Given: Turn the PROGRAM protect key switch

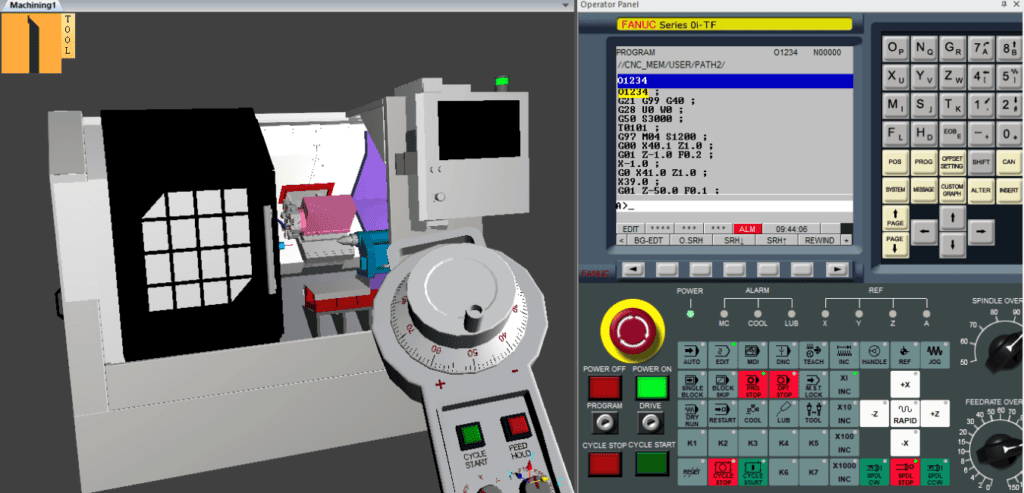Looking at the screenshot, I should tap(605, 424).
